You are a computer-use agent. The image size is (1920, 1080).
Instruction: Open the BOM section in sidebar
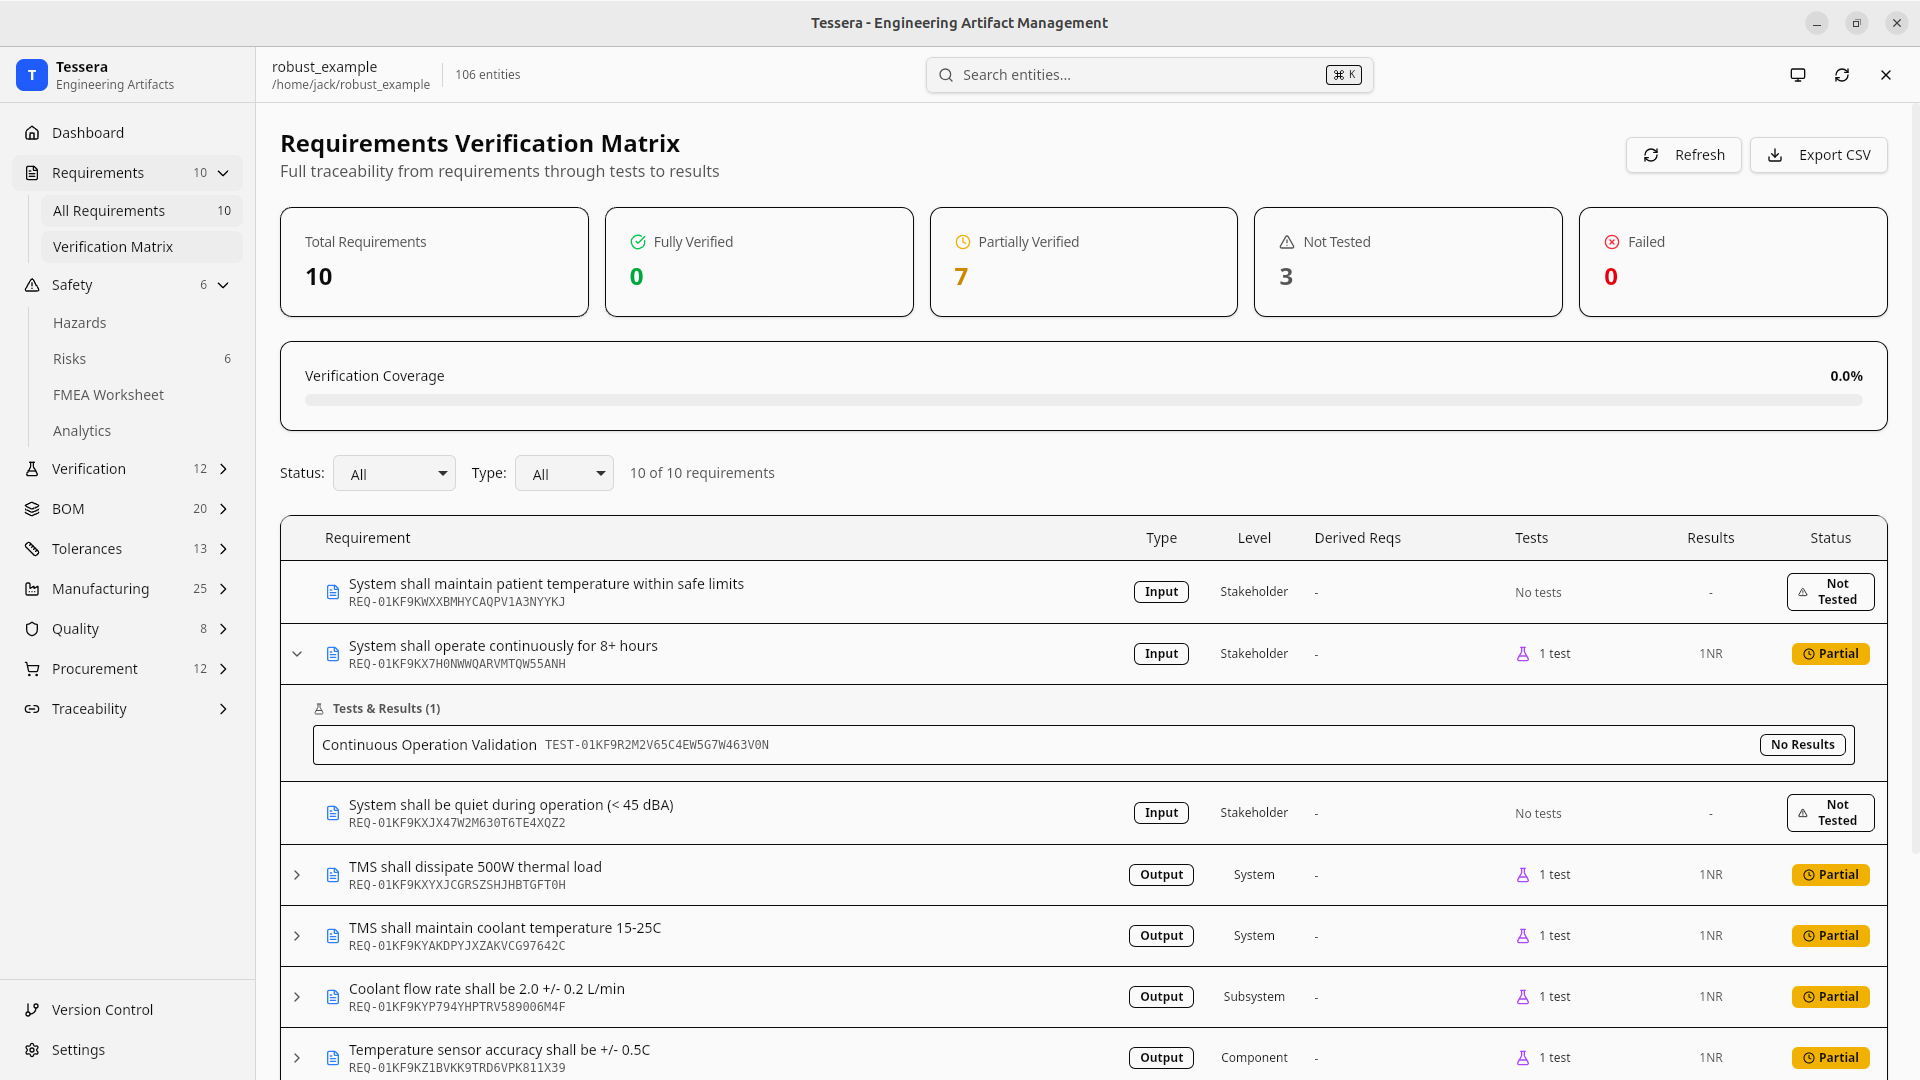(68, 508)
